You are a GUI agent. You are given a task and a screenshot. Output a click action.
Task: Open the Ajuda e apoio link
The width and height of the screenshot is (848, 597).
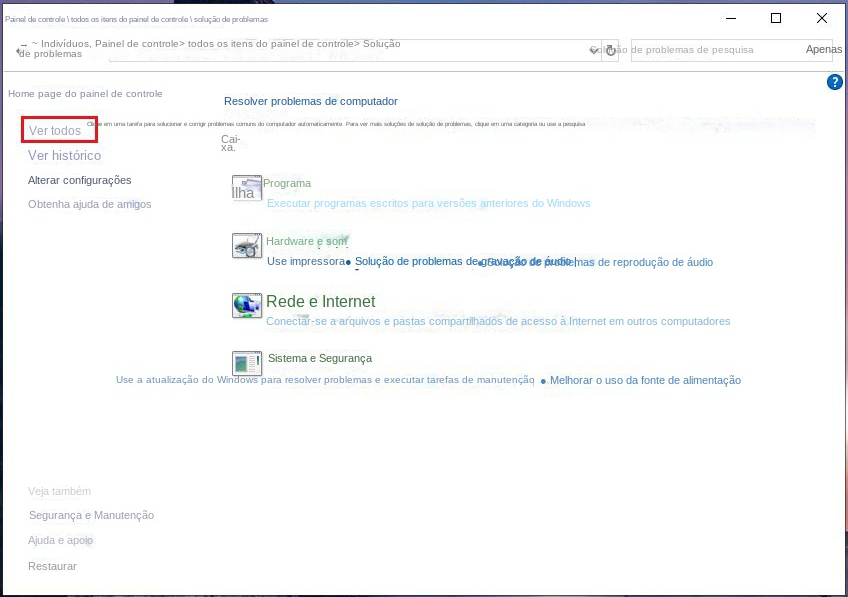[x=61, y=540]
